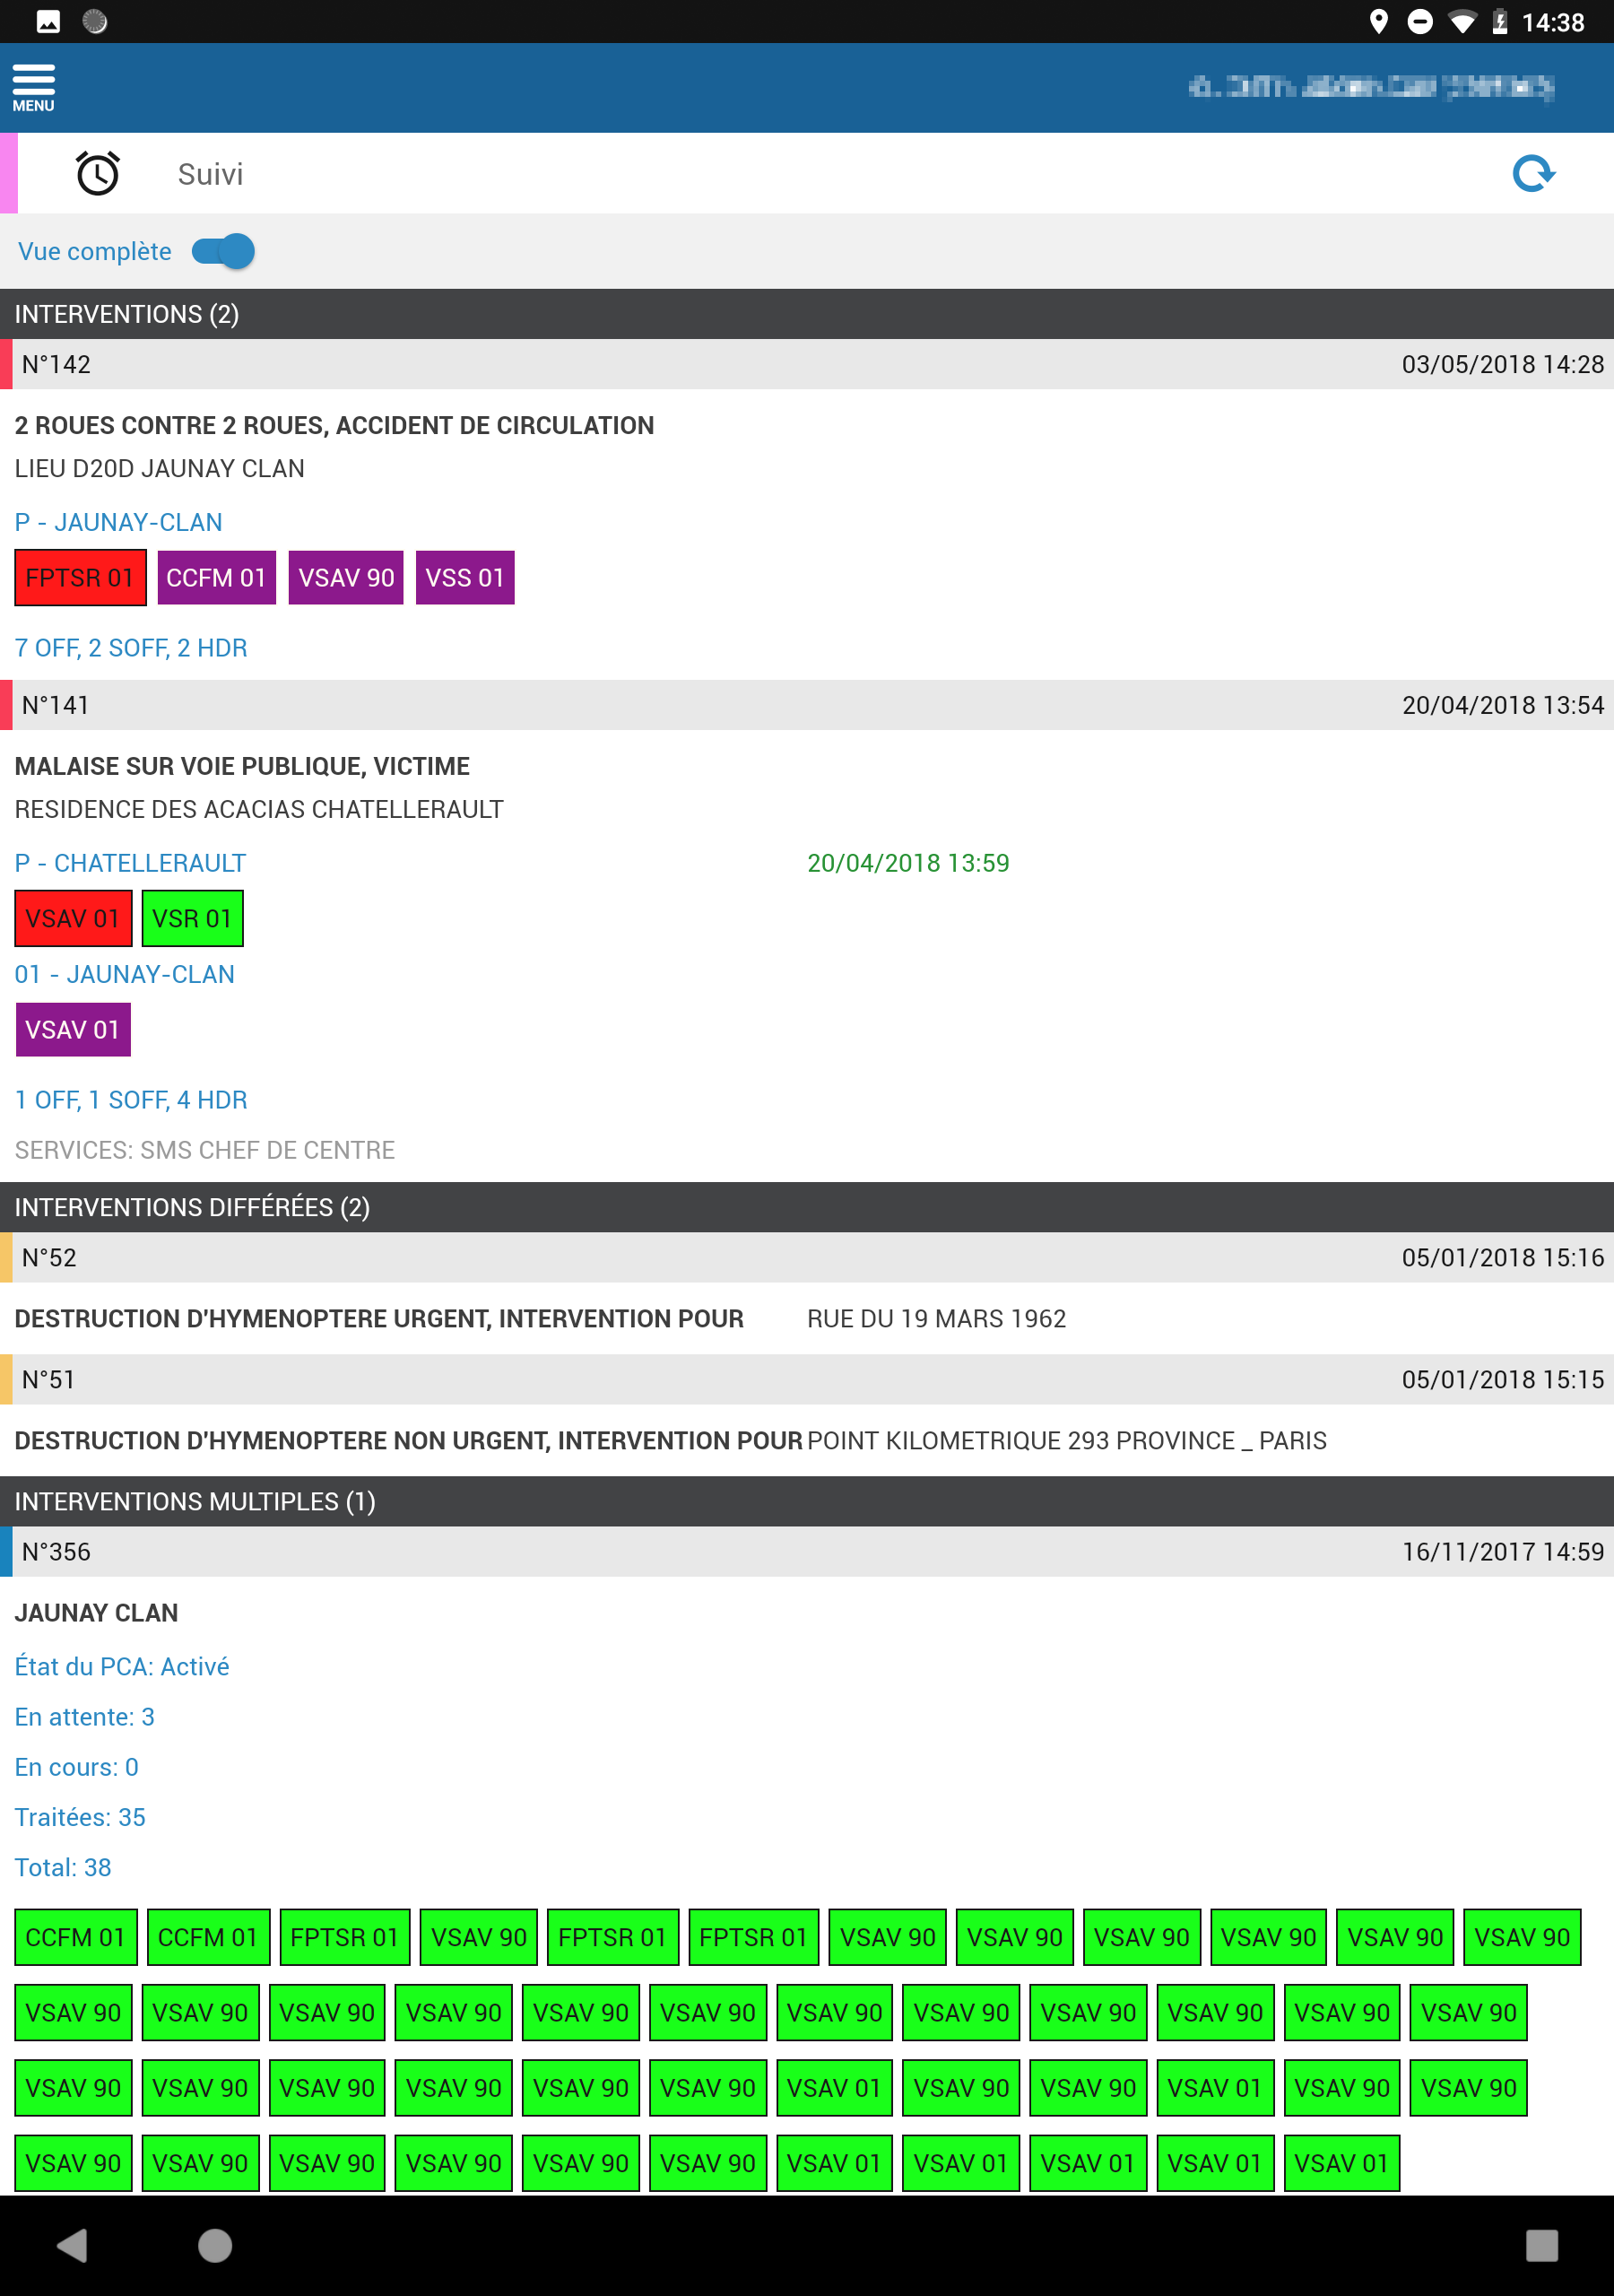1614x2296 pixels.
Task: Tap date 16/11/2017 14:59
Action: [x=1503, y=1551]
